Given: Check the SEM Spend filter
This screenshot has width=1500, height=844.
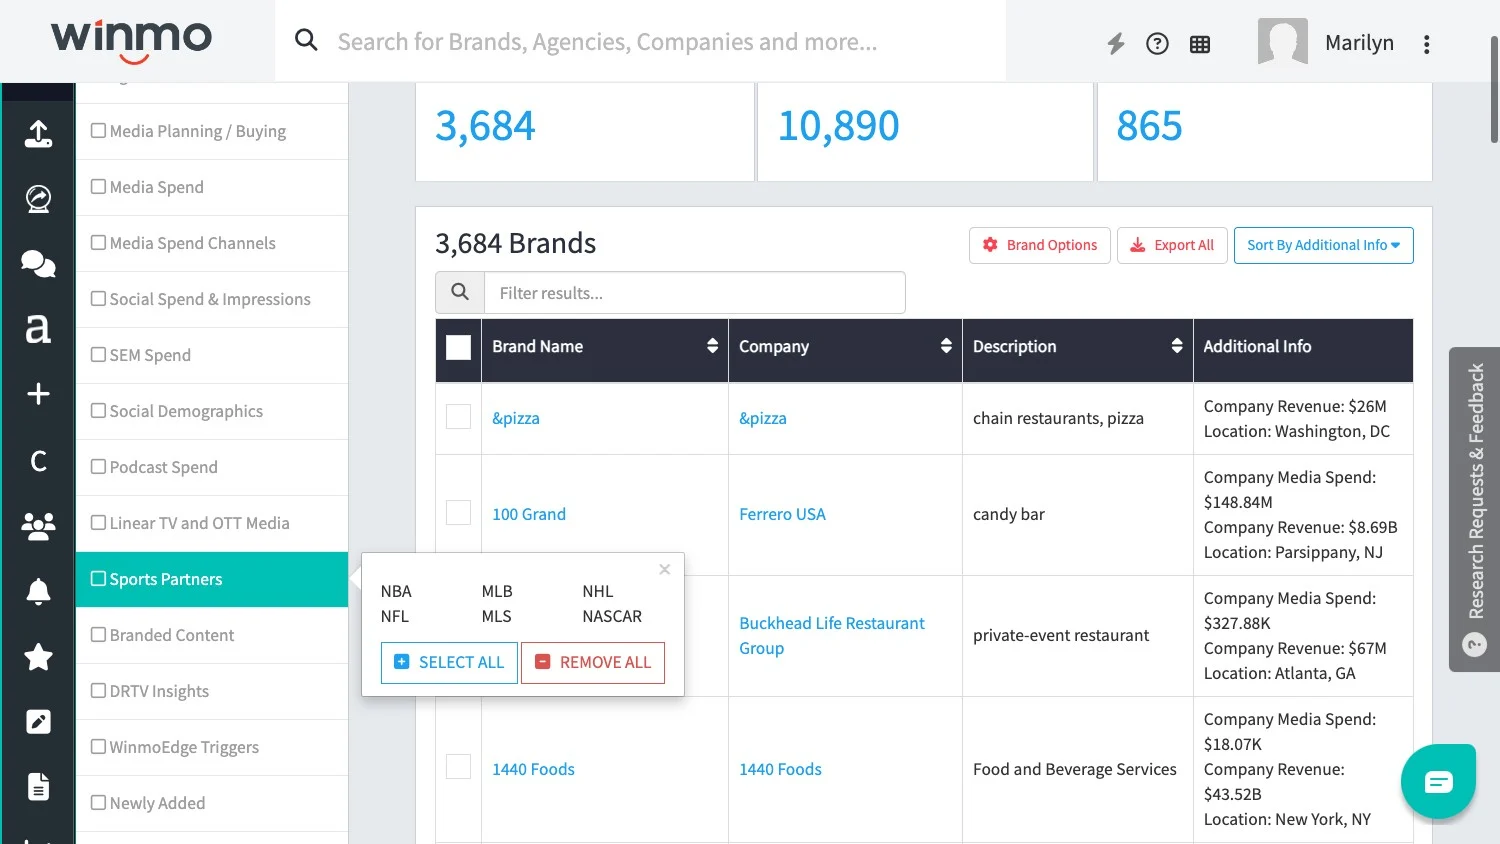Looking at the screenshot, I should 98,354.
